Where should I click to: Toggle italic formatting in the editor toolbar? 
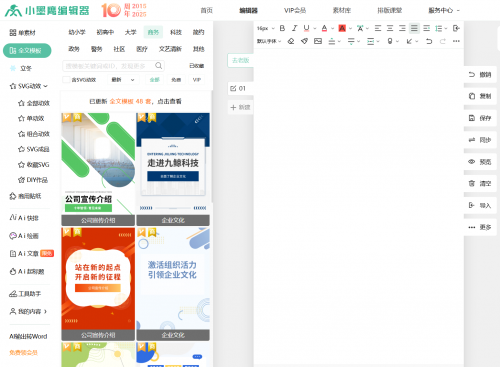tap(294, 28)
